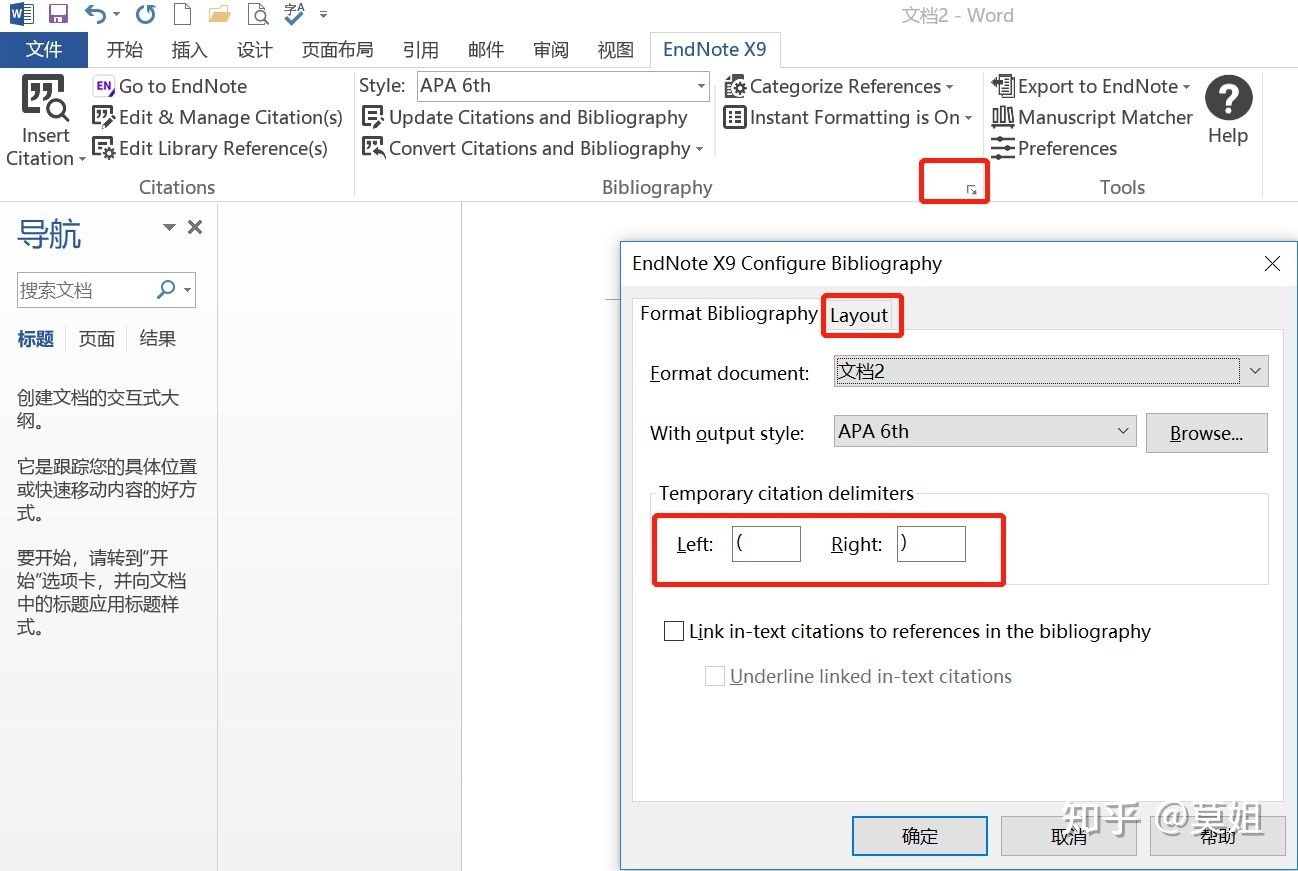1298x871 pixels.
Task: Switch to the 邮件 tab
Action: 486,49
